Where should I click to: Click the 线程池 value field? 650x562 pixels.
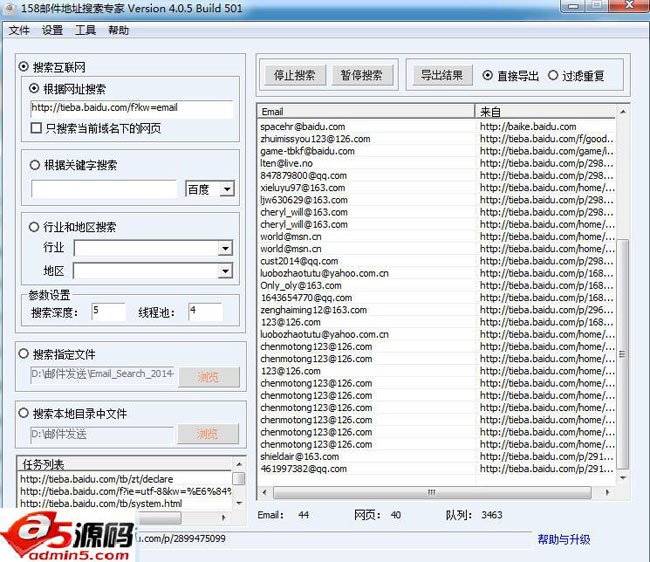(205, 311)
